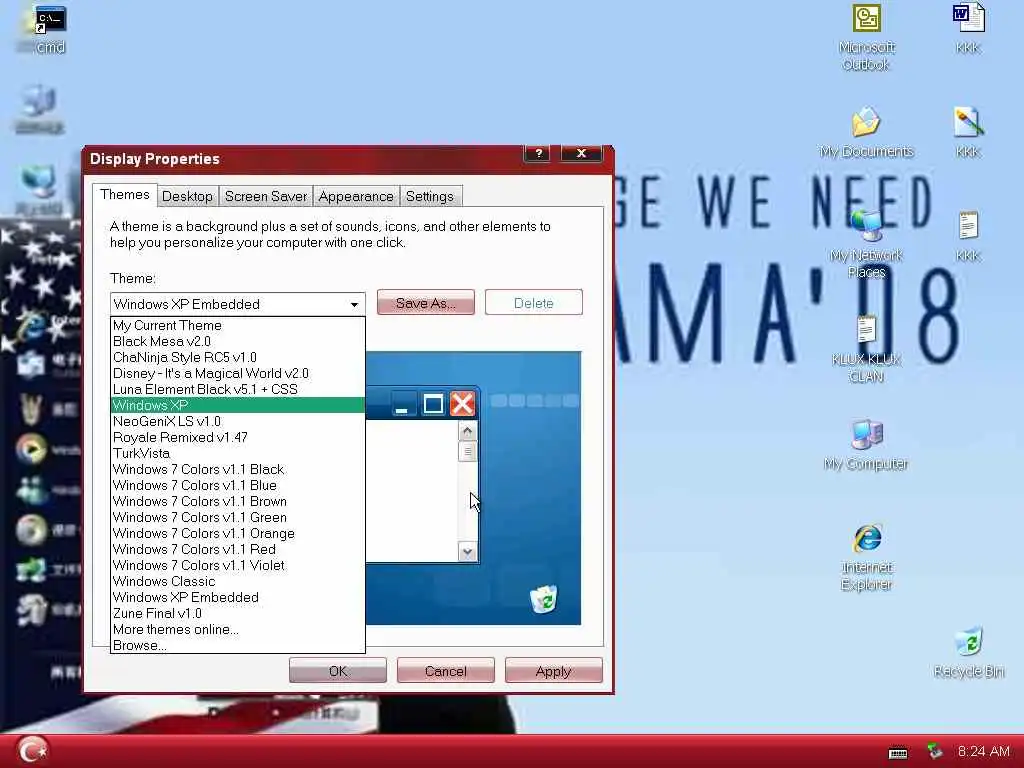Open My Computer desktop icon
Image resolution: width=1024 pixels, height=768 pixels.
(867, 445)
